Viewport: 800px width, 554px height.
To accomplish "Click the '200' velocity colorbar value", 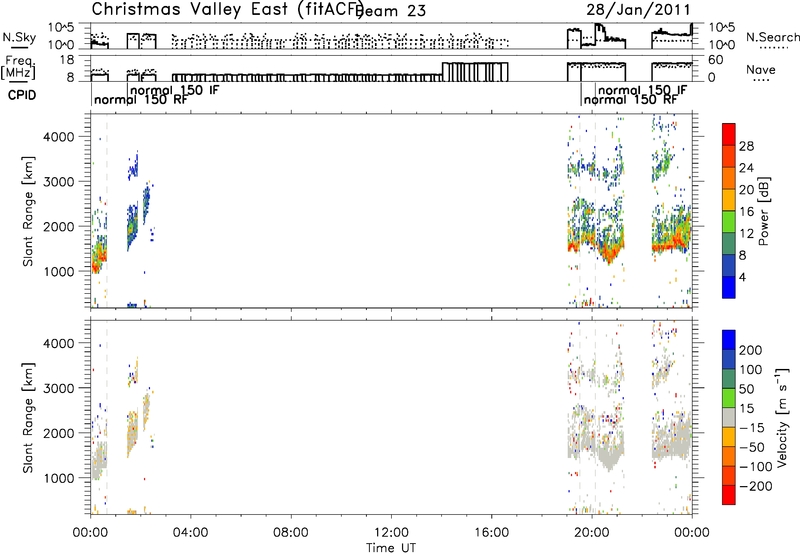I will (751, 350).
